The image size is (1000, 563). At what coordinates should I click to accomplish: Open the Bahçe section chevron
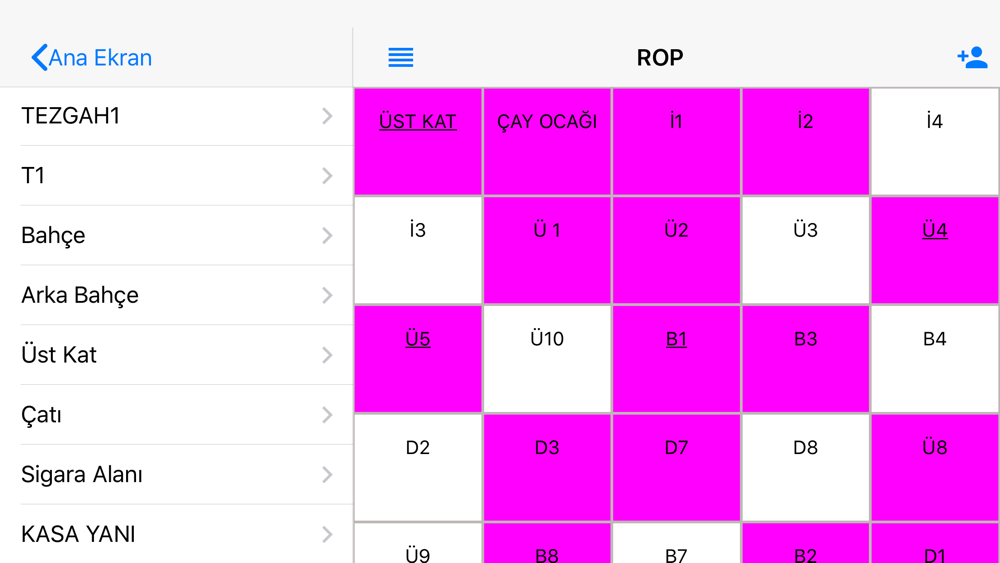(327, 235)
